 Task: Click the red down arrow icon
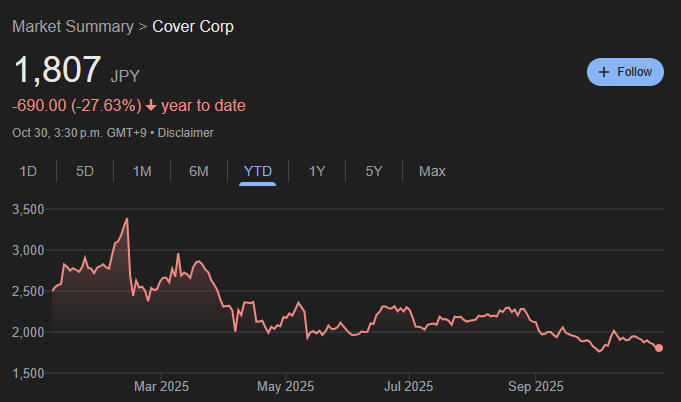(x=151, y=105)
